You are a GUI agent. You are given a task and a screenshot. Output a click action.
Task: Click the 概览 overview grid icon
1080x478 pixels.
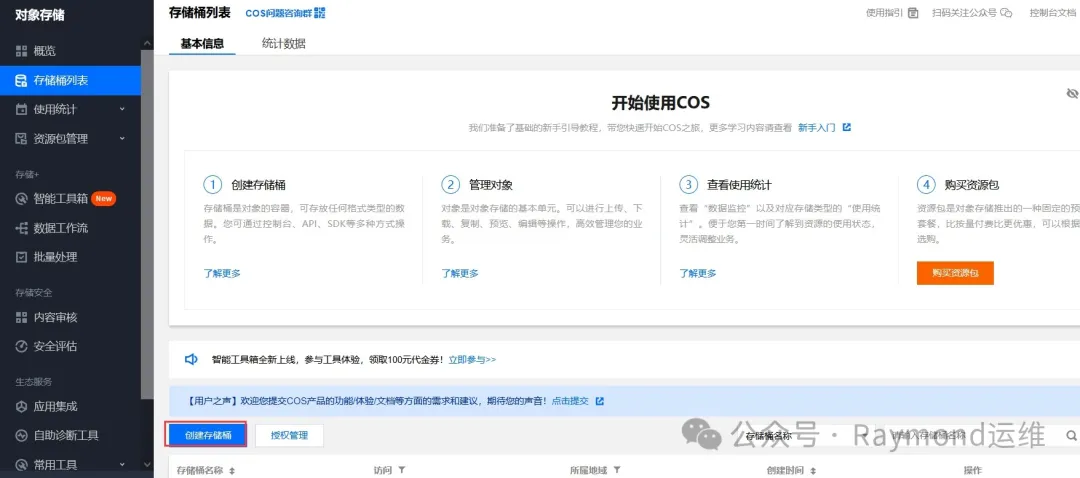coord(21,51)
